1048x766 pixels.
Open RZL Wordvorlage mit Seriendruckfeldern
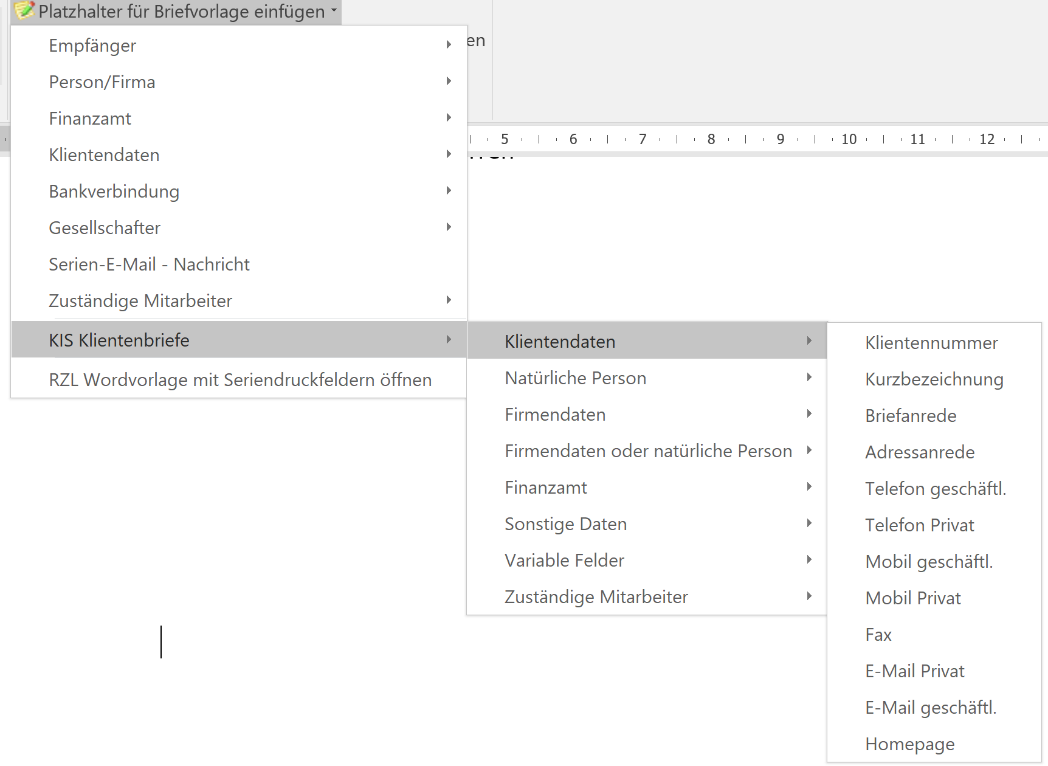click(240, 380)
